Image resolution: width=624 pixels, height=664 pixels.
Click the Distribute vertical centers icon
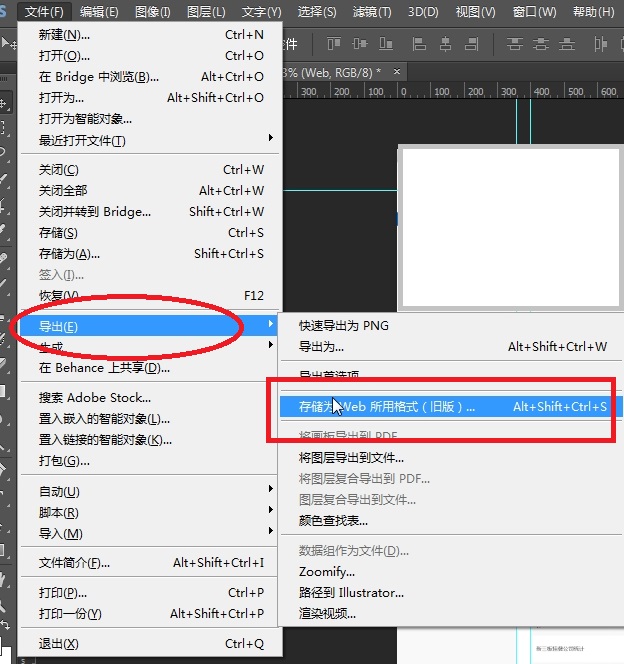(541, 44)
